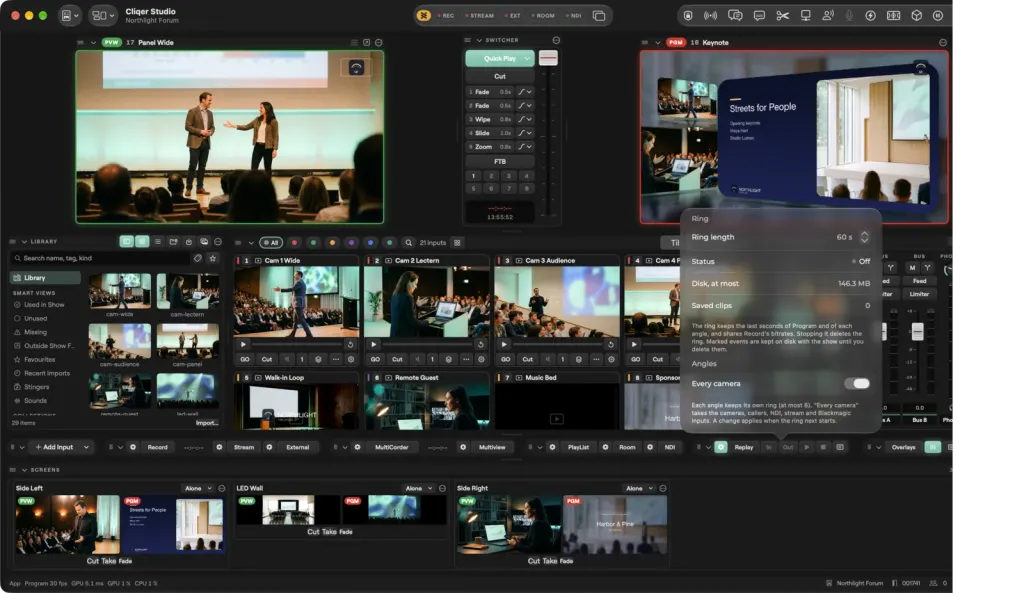
Task: Click the grid layout icon beside 21 inputs
Action: (457, 243)
